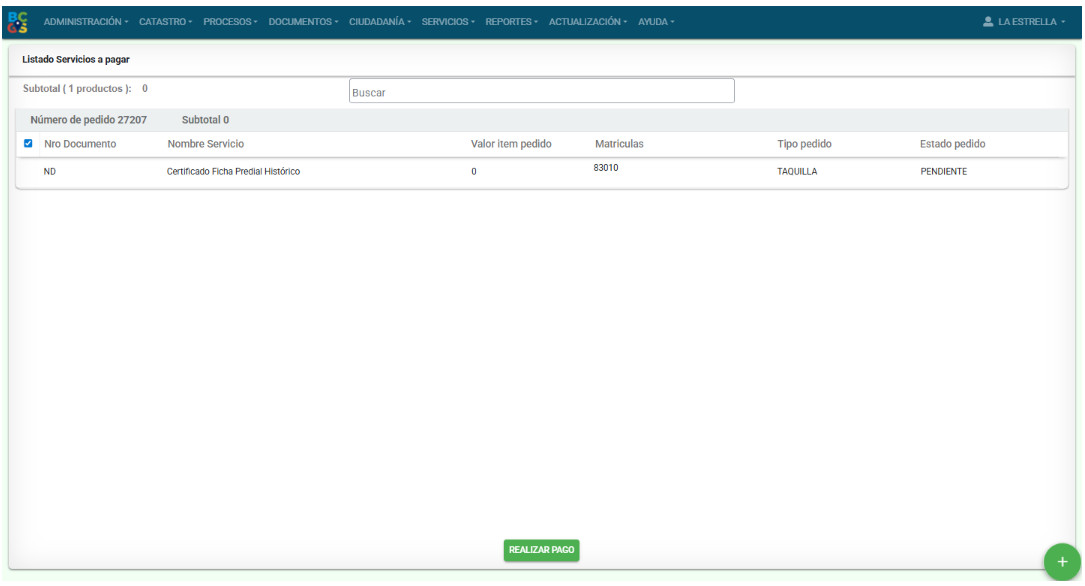The image size is (1085, 586).
Task: Open the AYUDA help menu
Action: pyautogui.click(x=656, y=22)
